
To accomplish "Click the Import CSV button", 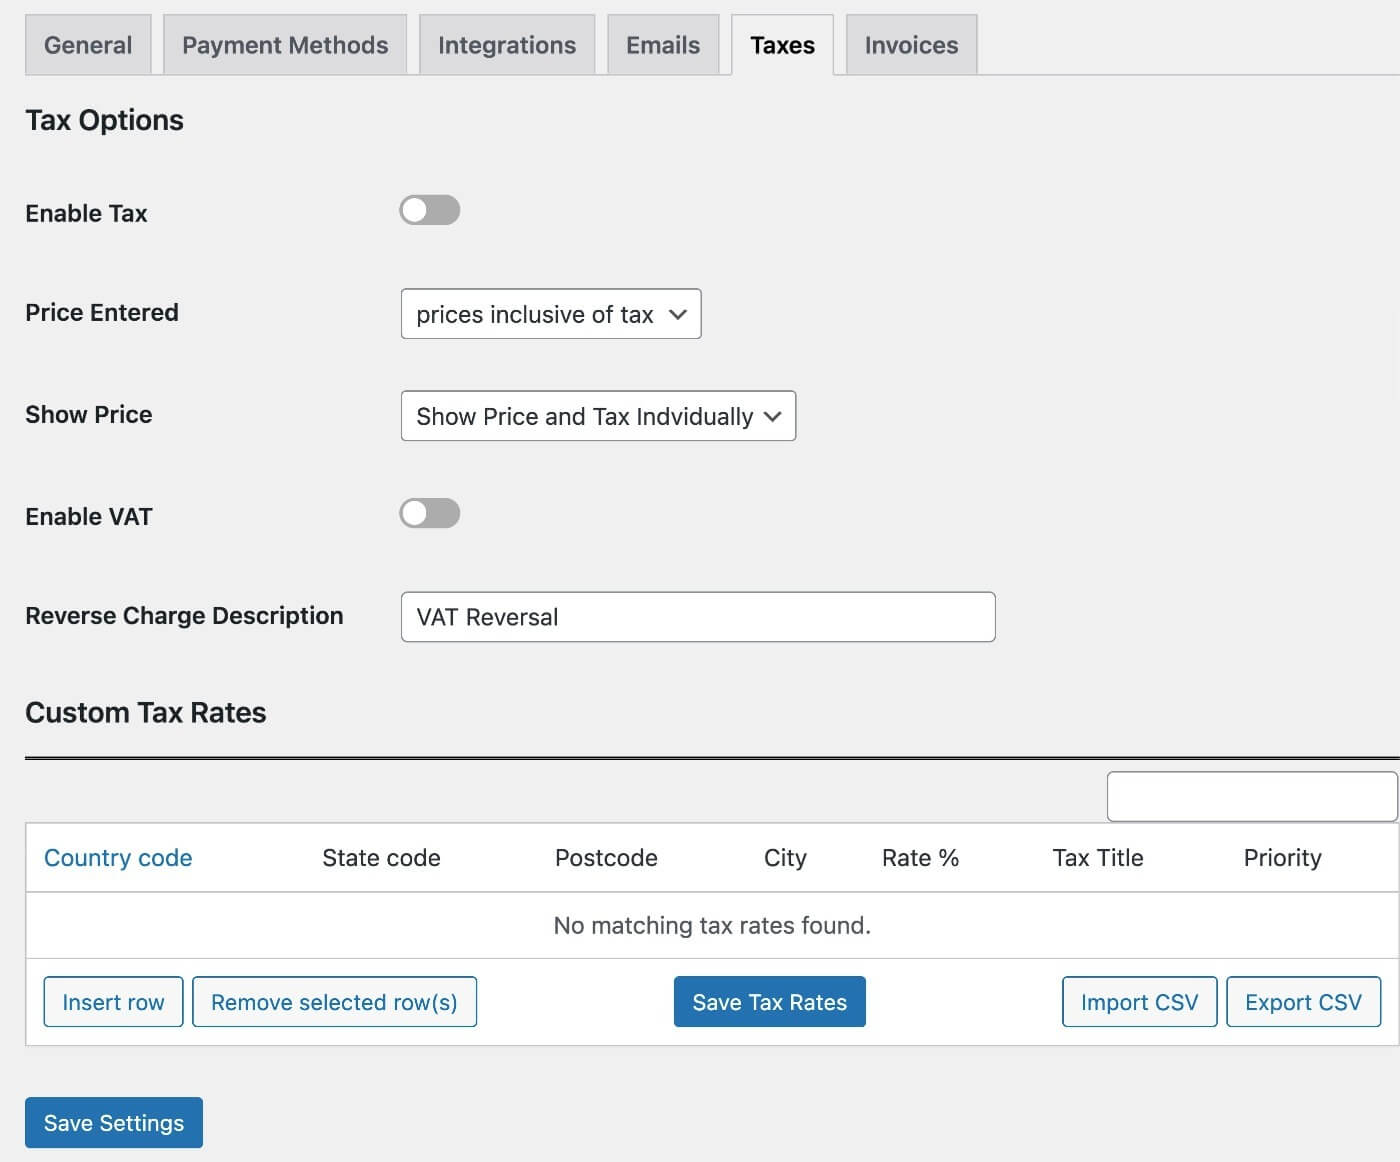I will point(1139,1002).
